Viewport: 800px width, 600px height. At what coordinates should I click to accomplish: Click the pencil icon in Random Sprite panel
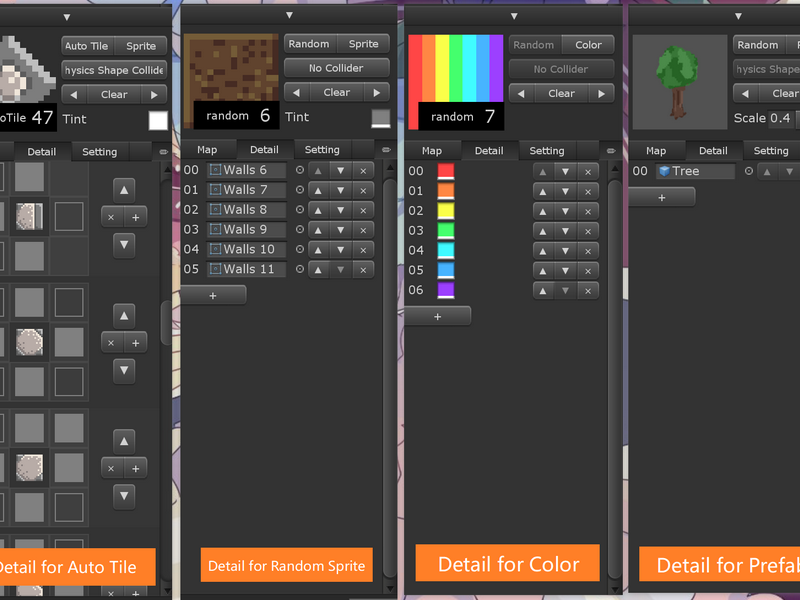coord(386,149)
